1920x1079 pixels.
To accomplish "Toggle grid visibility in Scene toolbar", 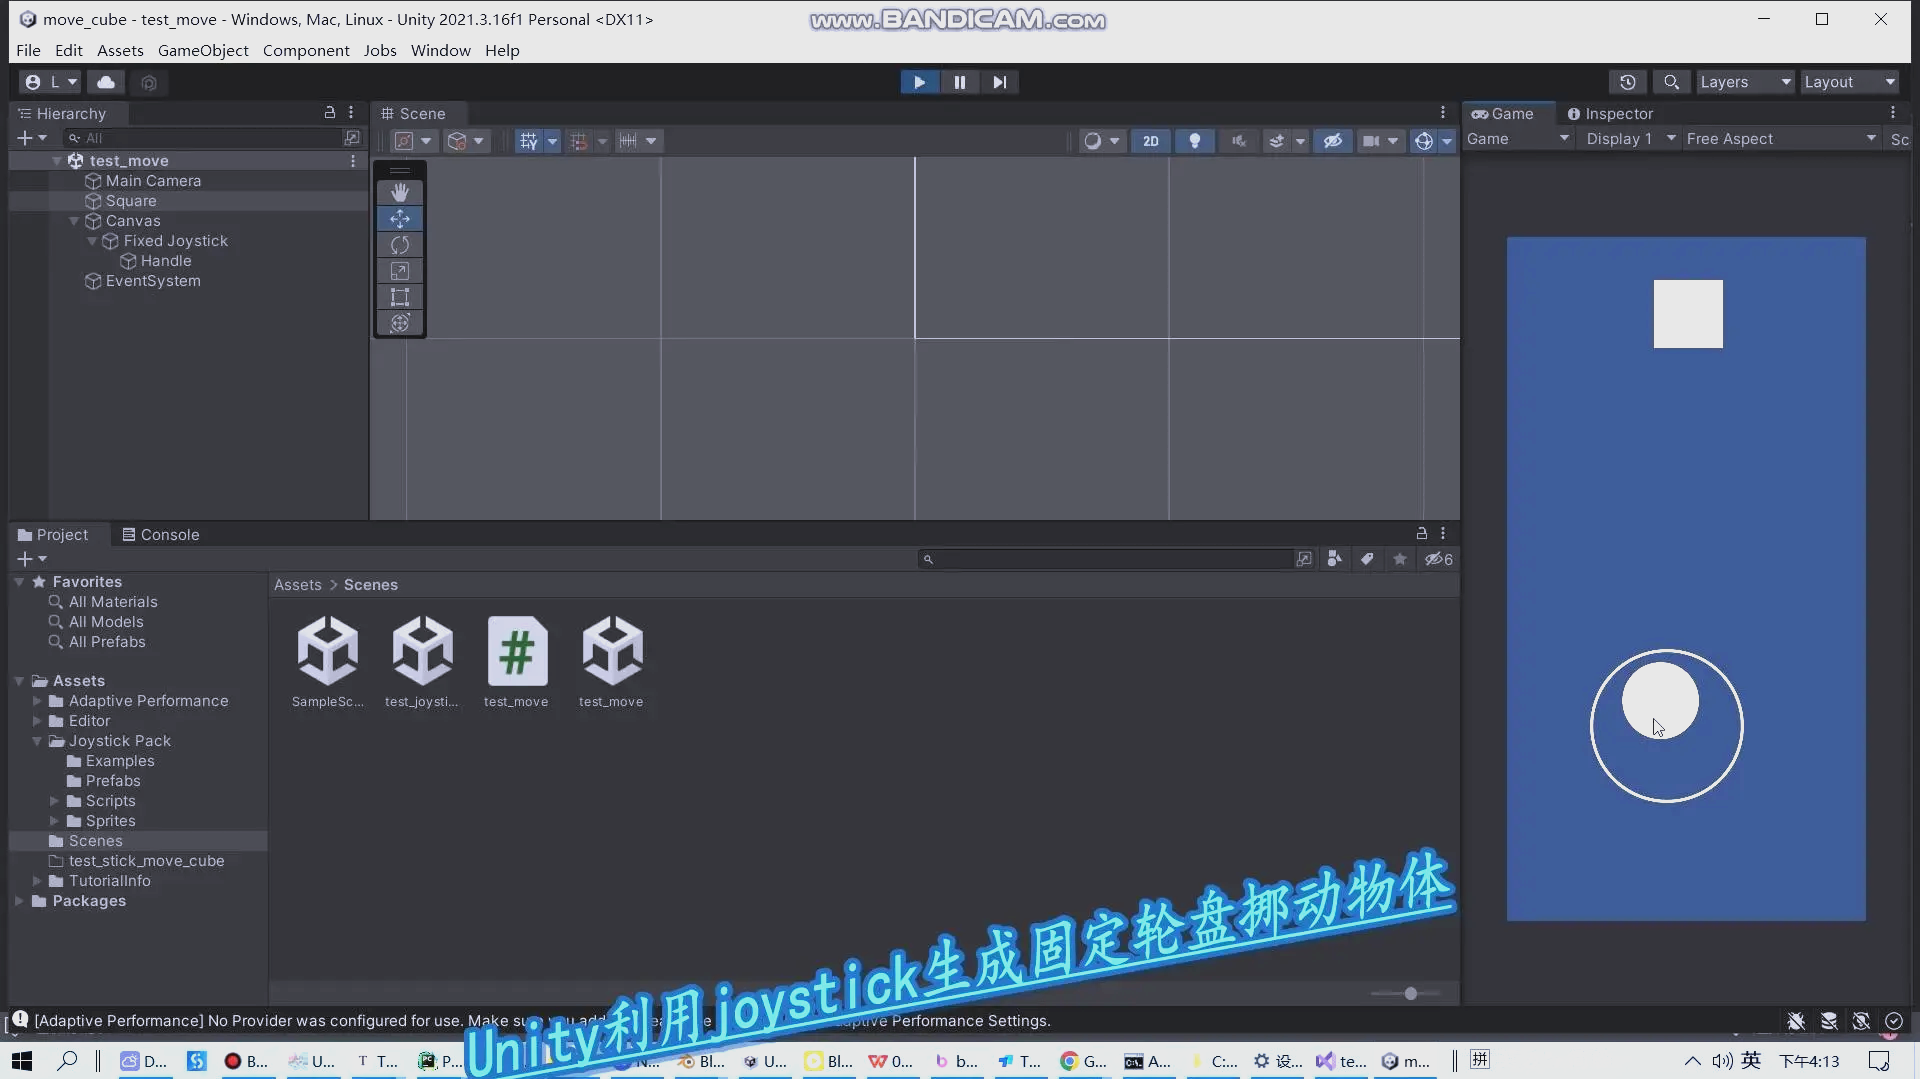I will coord(528,141).
